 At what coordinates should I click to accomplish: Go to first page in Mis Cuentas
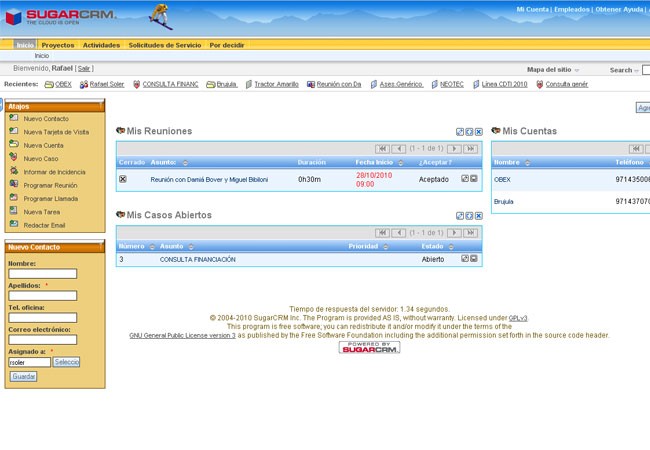636,149
